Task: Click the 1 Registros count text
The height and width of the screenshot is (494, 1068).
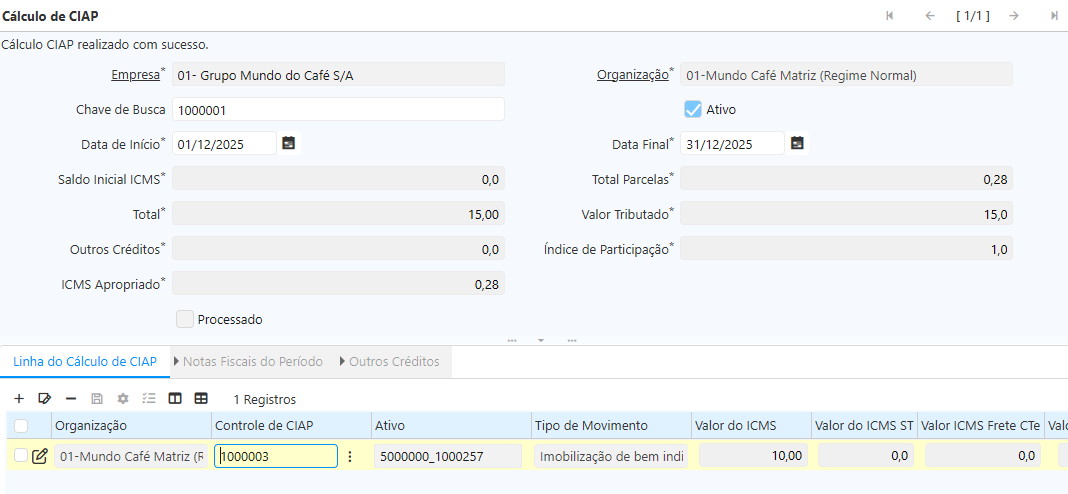Action: coord(264,399)
